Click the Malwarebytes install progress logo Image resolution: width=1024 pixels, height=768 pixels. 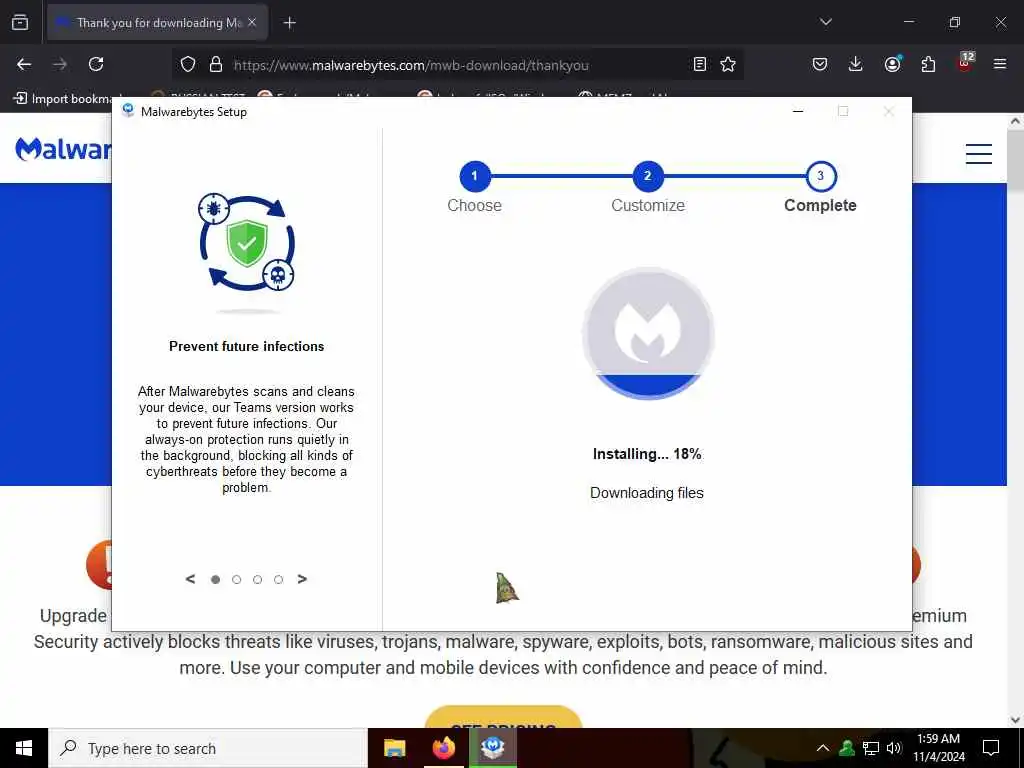coord(648,333)
